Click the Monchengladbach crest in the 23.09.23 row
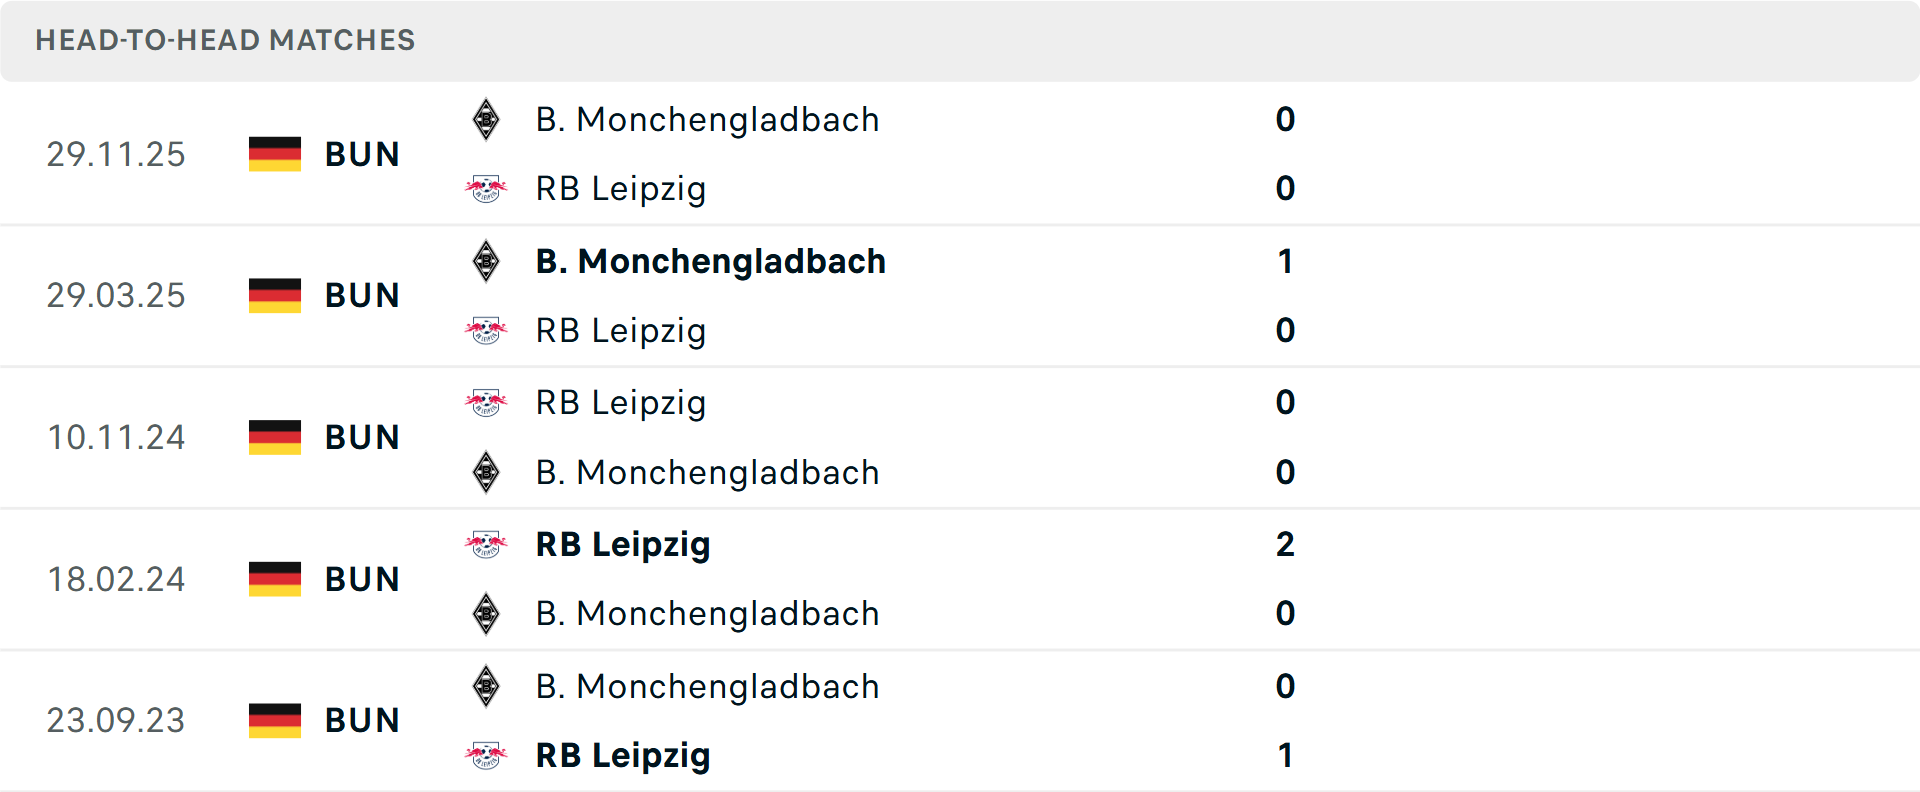 coord(486,687)
